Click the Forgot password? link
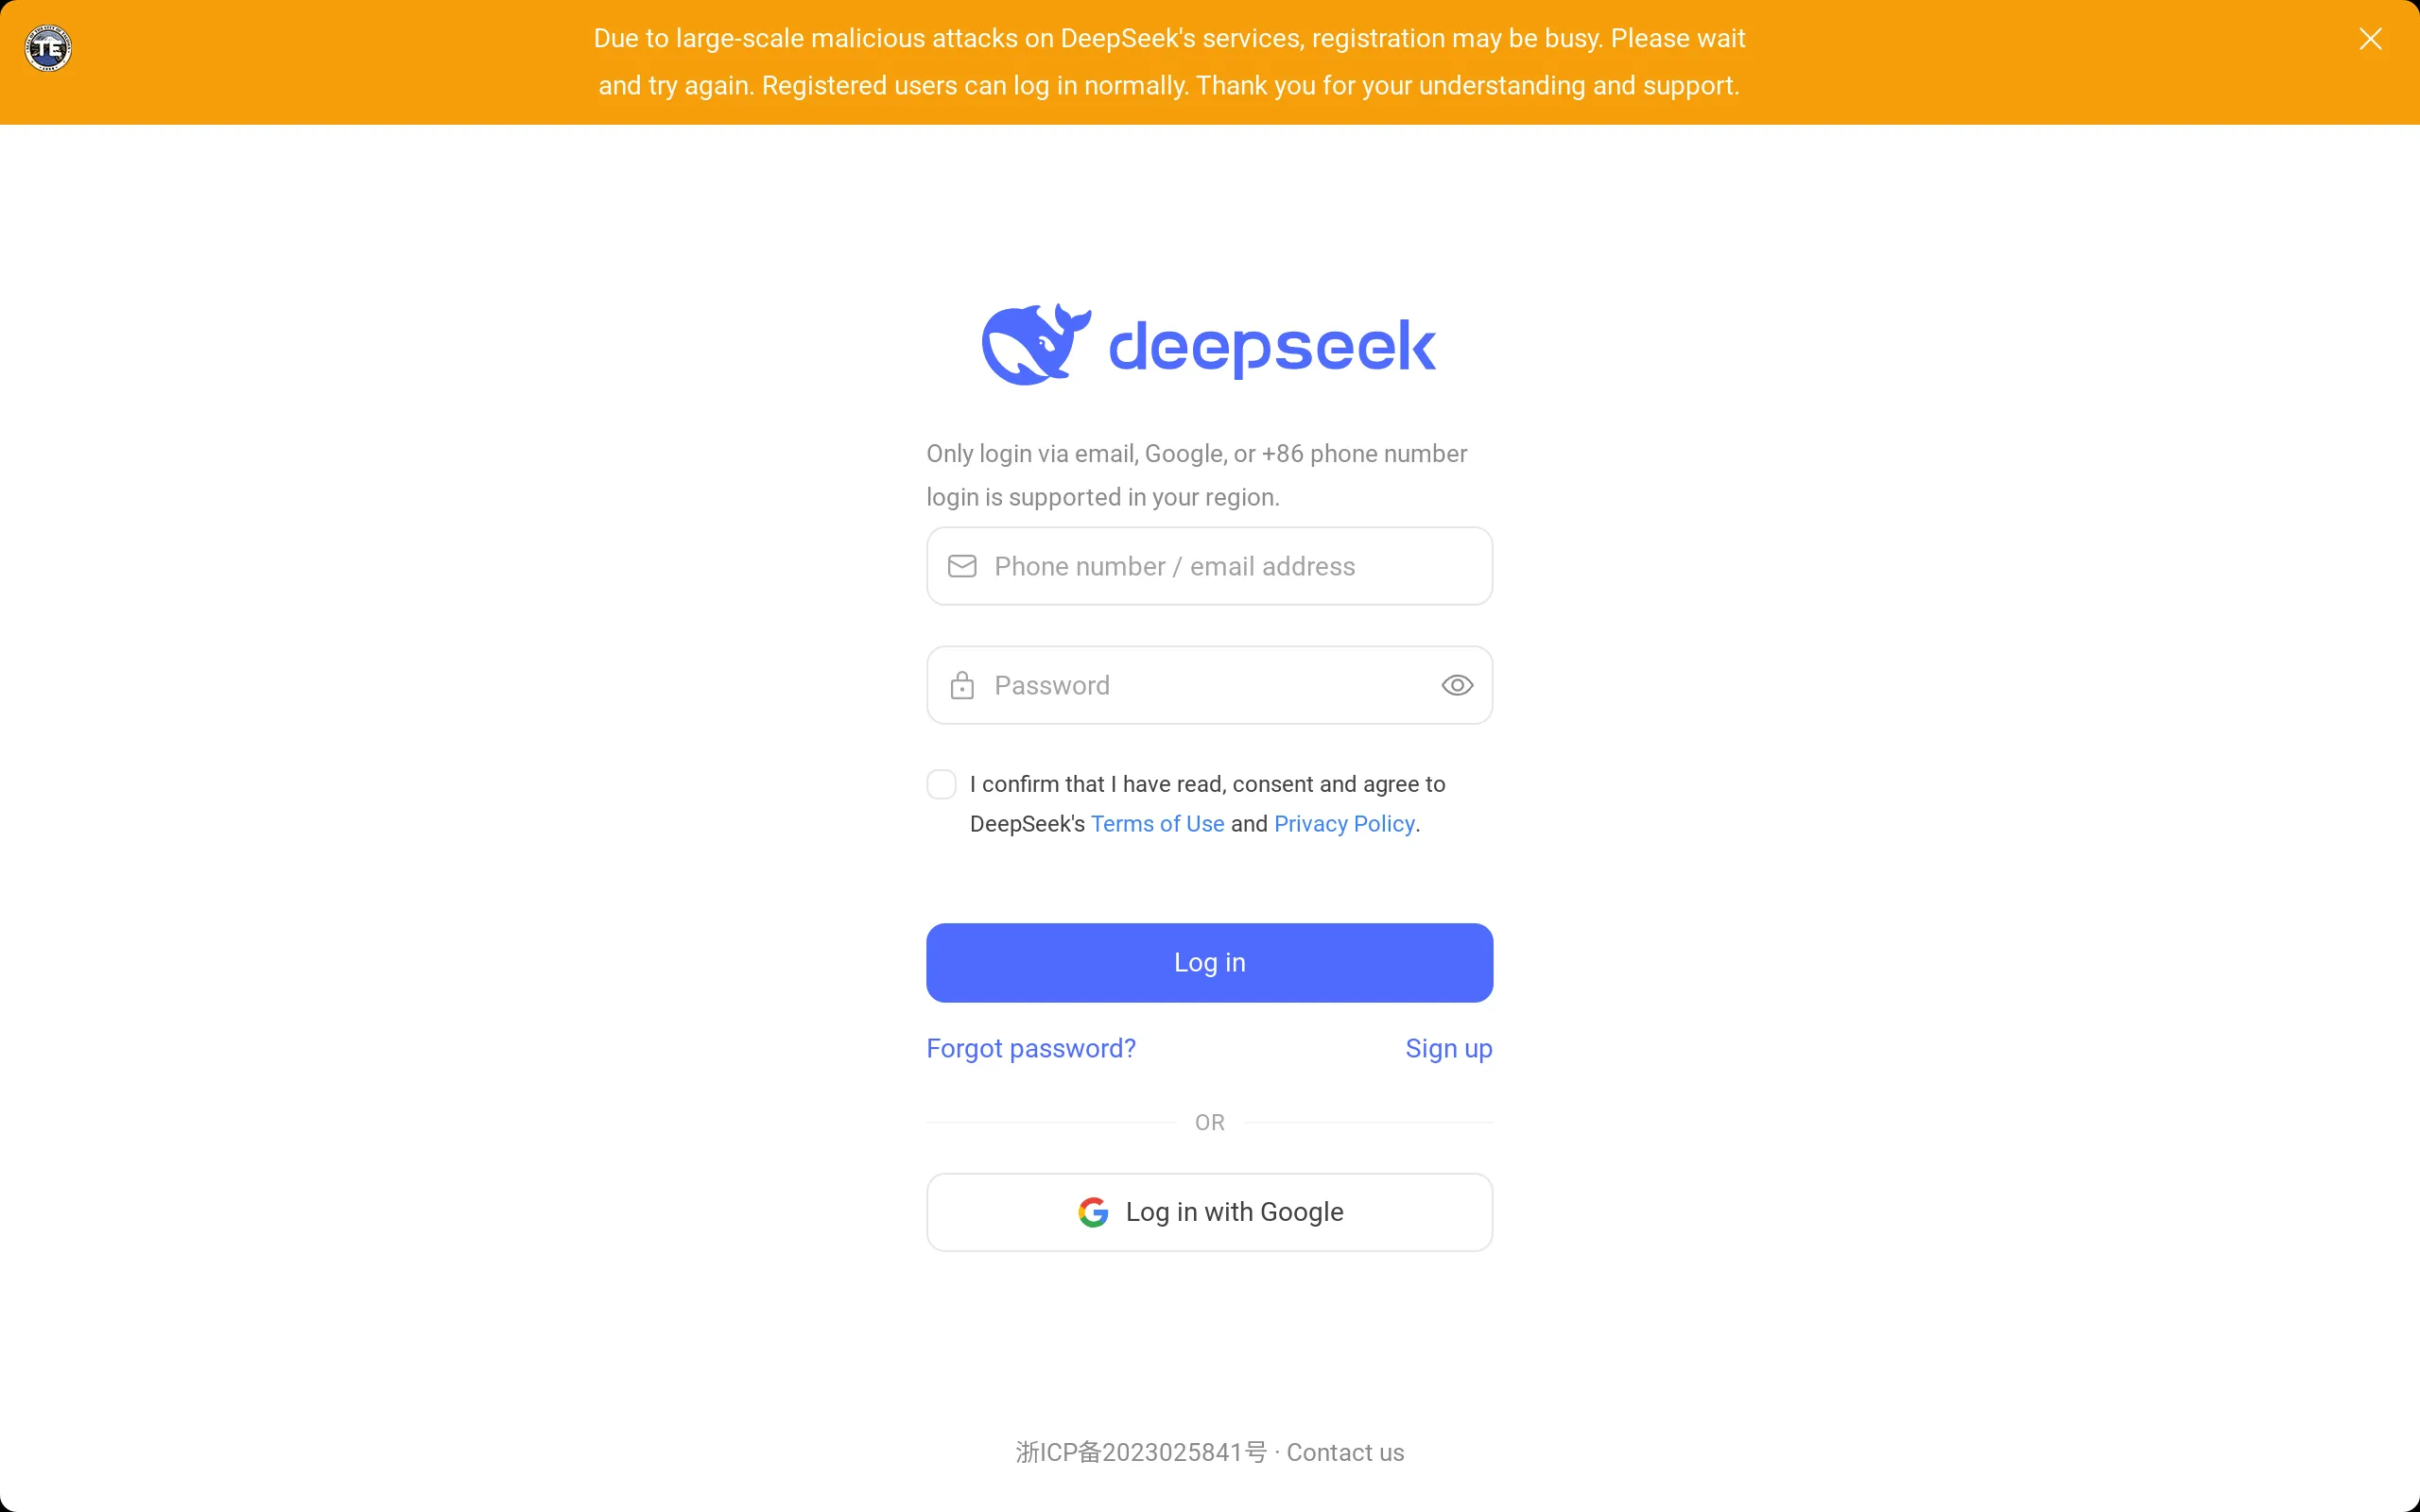Viewport: 2420px width, 1512px height. click(x=1029, y=1047)
